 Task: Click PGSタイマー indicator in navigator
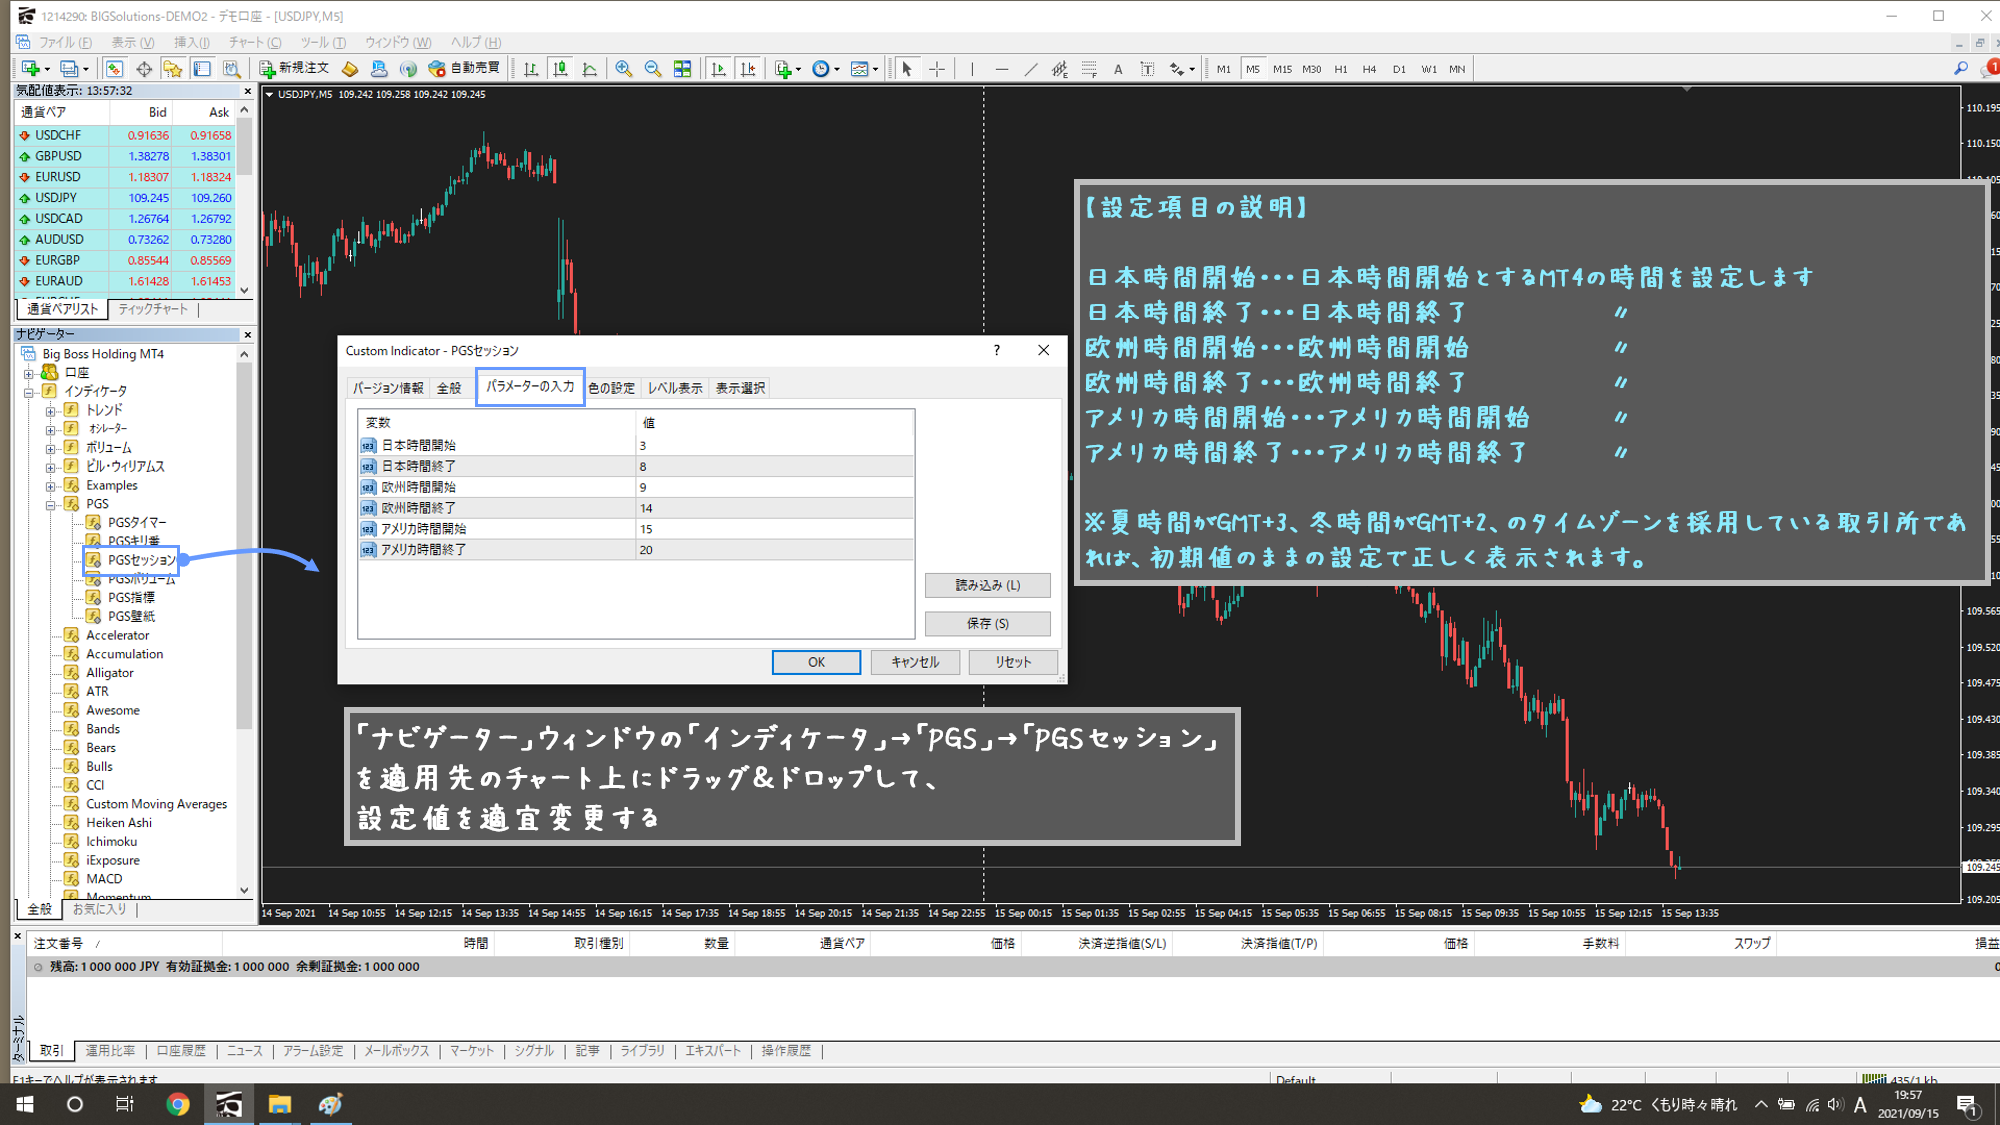coord(137,522)
